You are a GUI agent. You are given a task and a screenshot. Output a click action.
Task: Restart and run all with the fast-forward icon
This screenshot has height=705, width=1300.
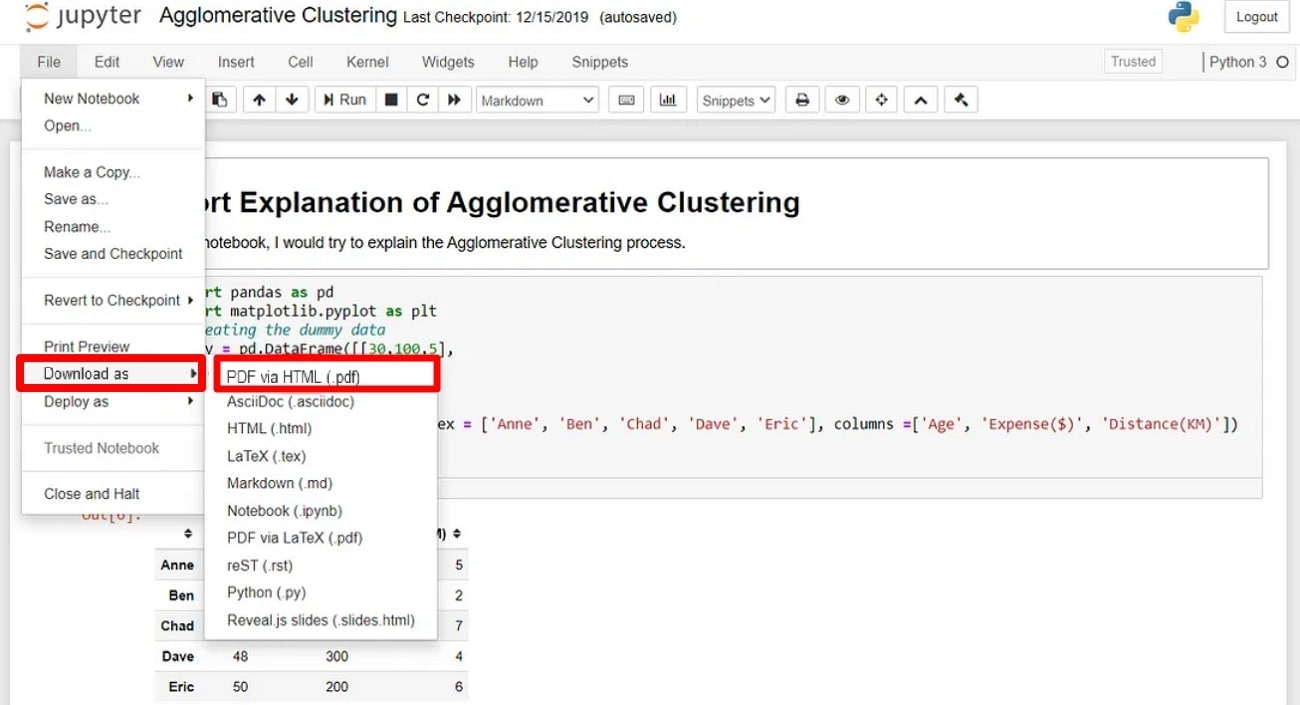(454, 100)
